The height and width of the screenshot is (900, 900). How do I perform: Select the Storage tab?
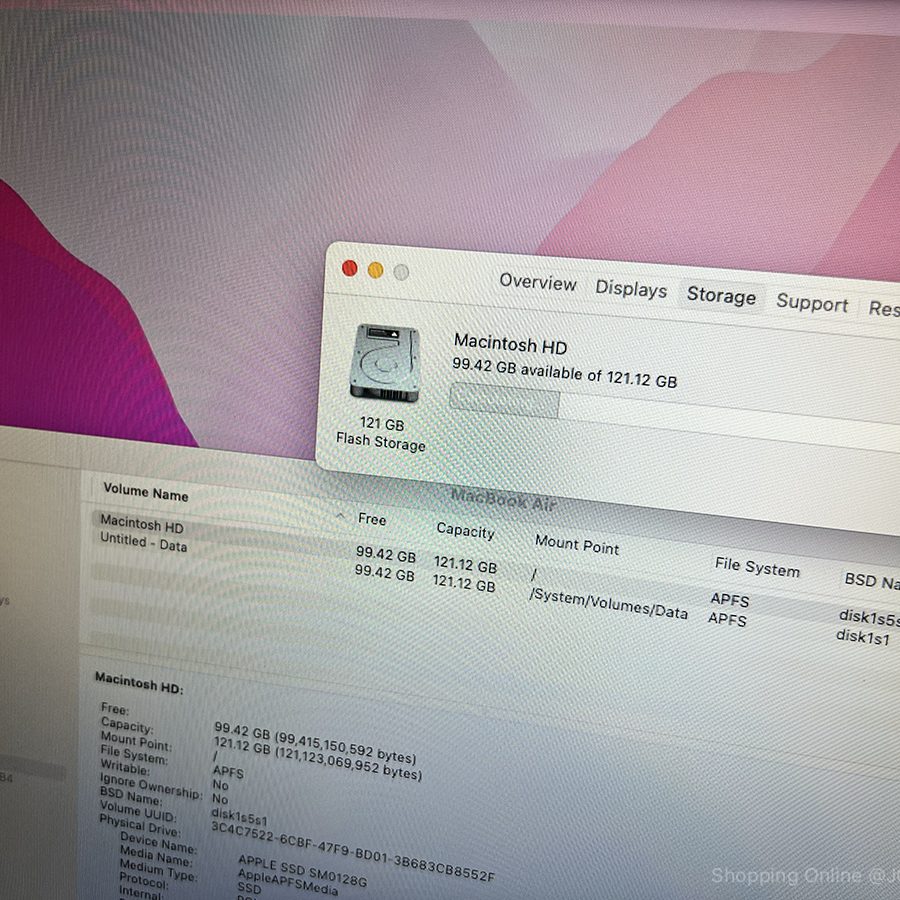pyautogui.click(x=721, y=296)
